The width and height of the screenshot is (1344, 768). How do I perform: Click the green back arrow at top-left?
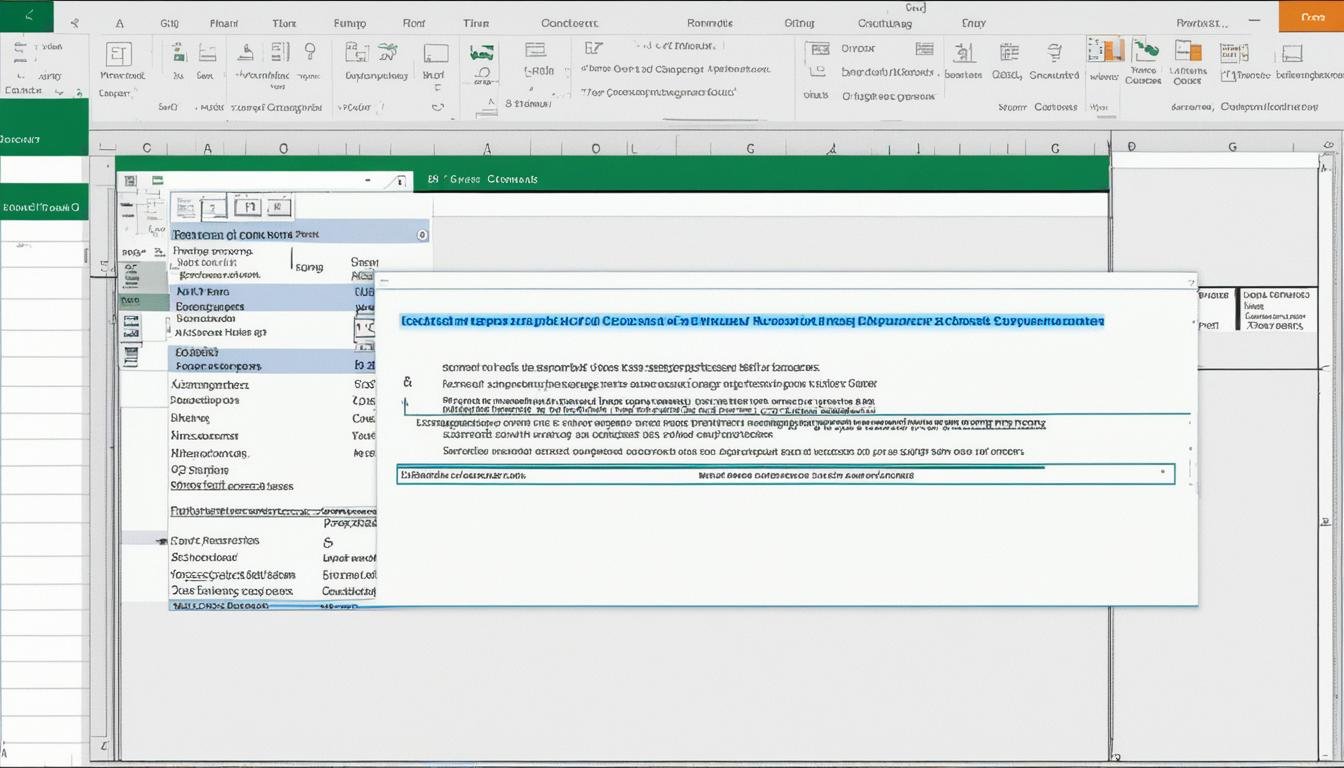[27, 16]
